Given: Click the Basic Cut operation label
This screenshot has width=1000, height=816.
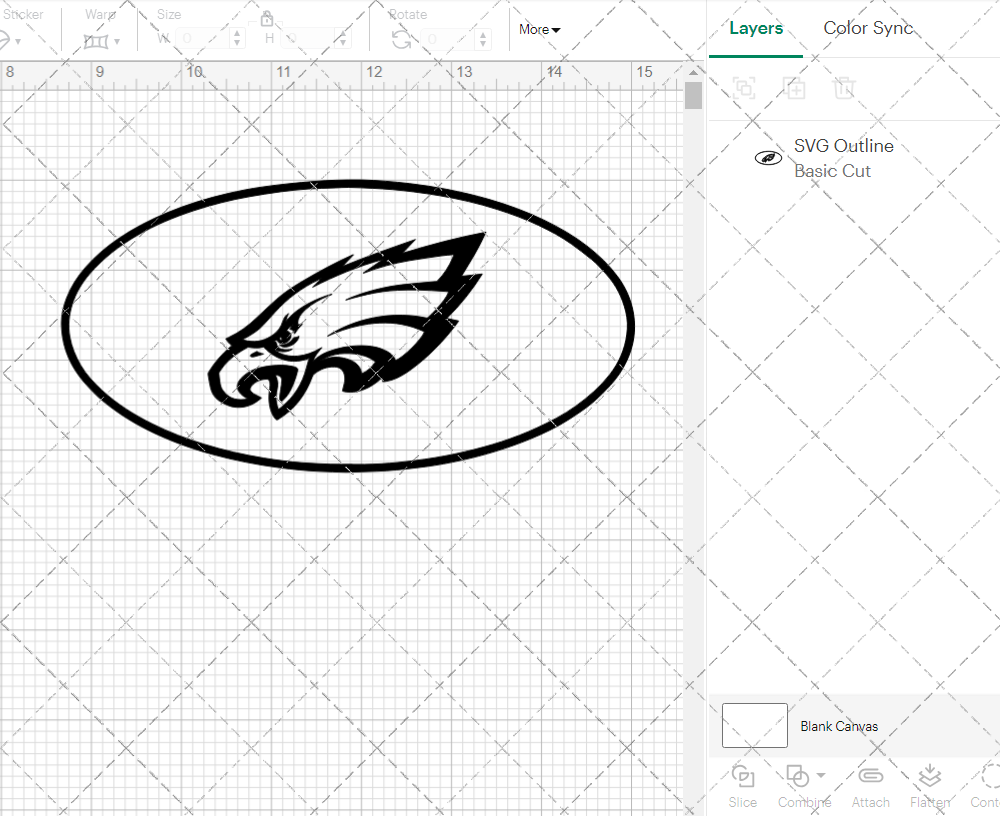Looking at the screenshot, I should tap(832, 171).
